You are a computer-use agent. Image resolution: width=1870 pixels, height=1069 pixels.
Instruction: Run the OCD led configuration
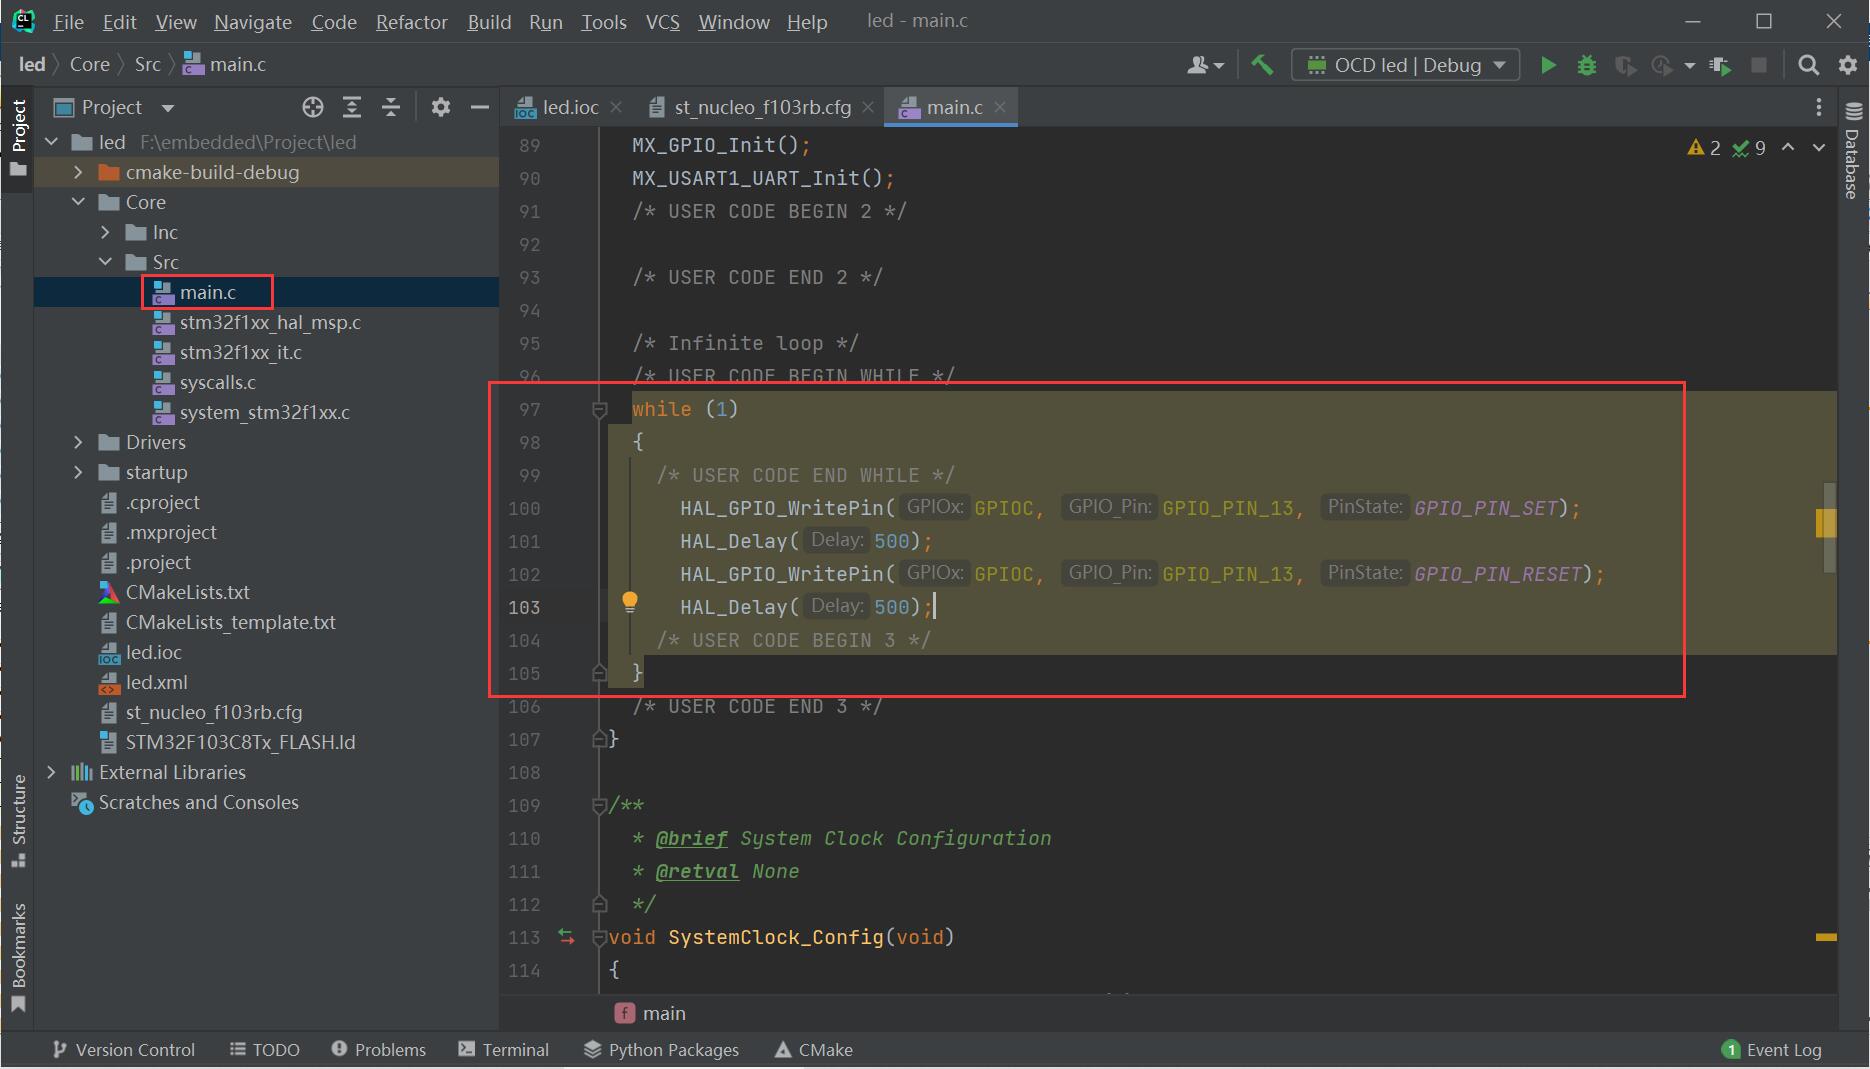click(1548, 65)
